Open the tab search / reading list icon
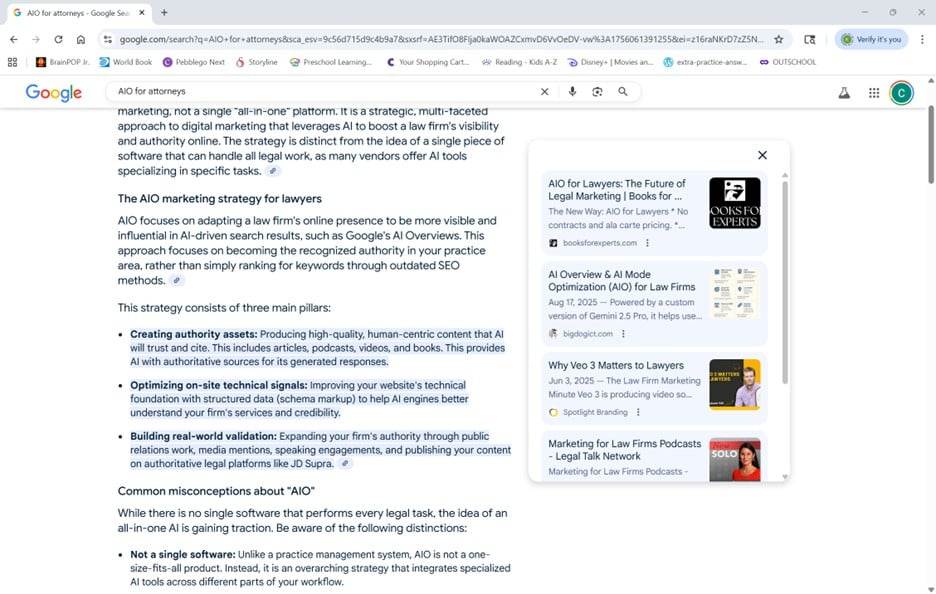 pyautogui.click(x=809, y=39)
